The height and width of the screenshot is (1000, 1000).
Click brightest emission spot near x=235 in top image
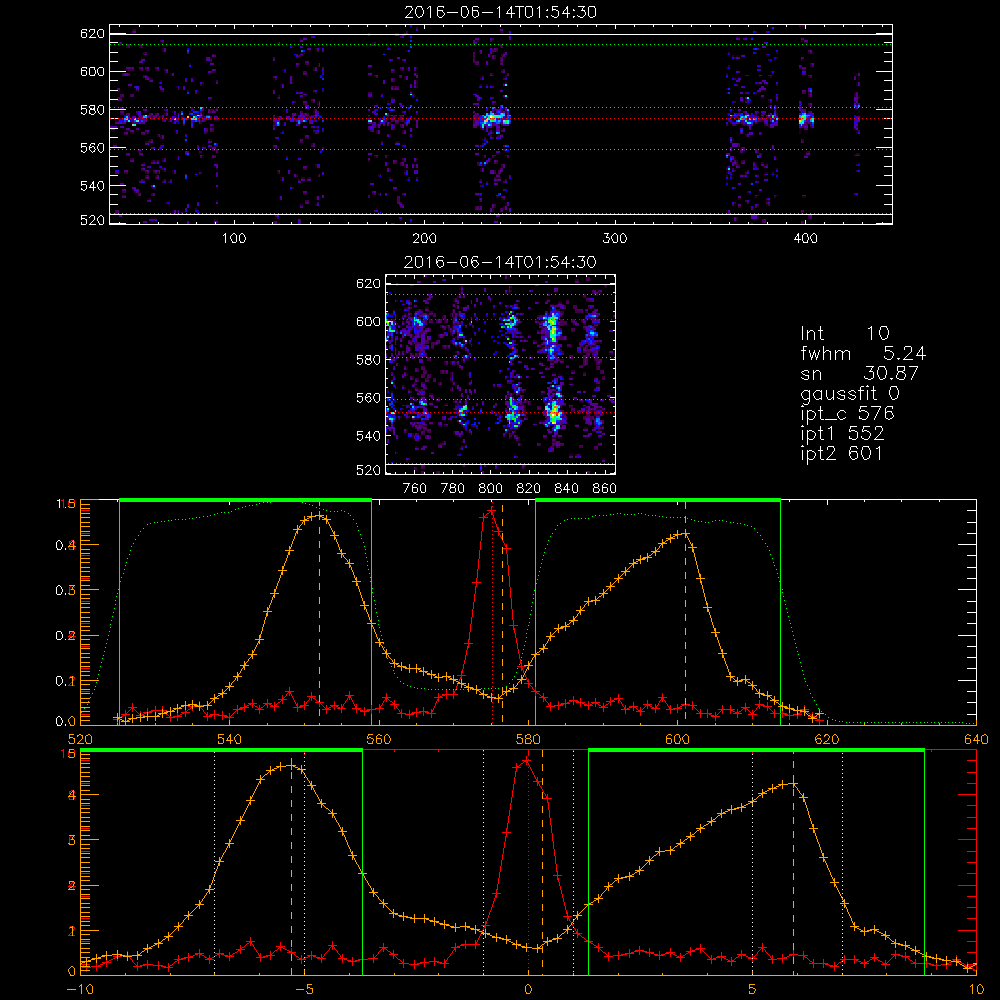(492, 119)
